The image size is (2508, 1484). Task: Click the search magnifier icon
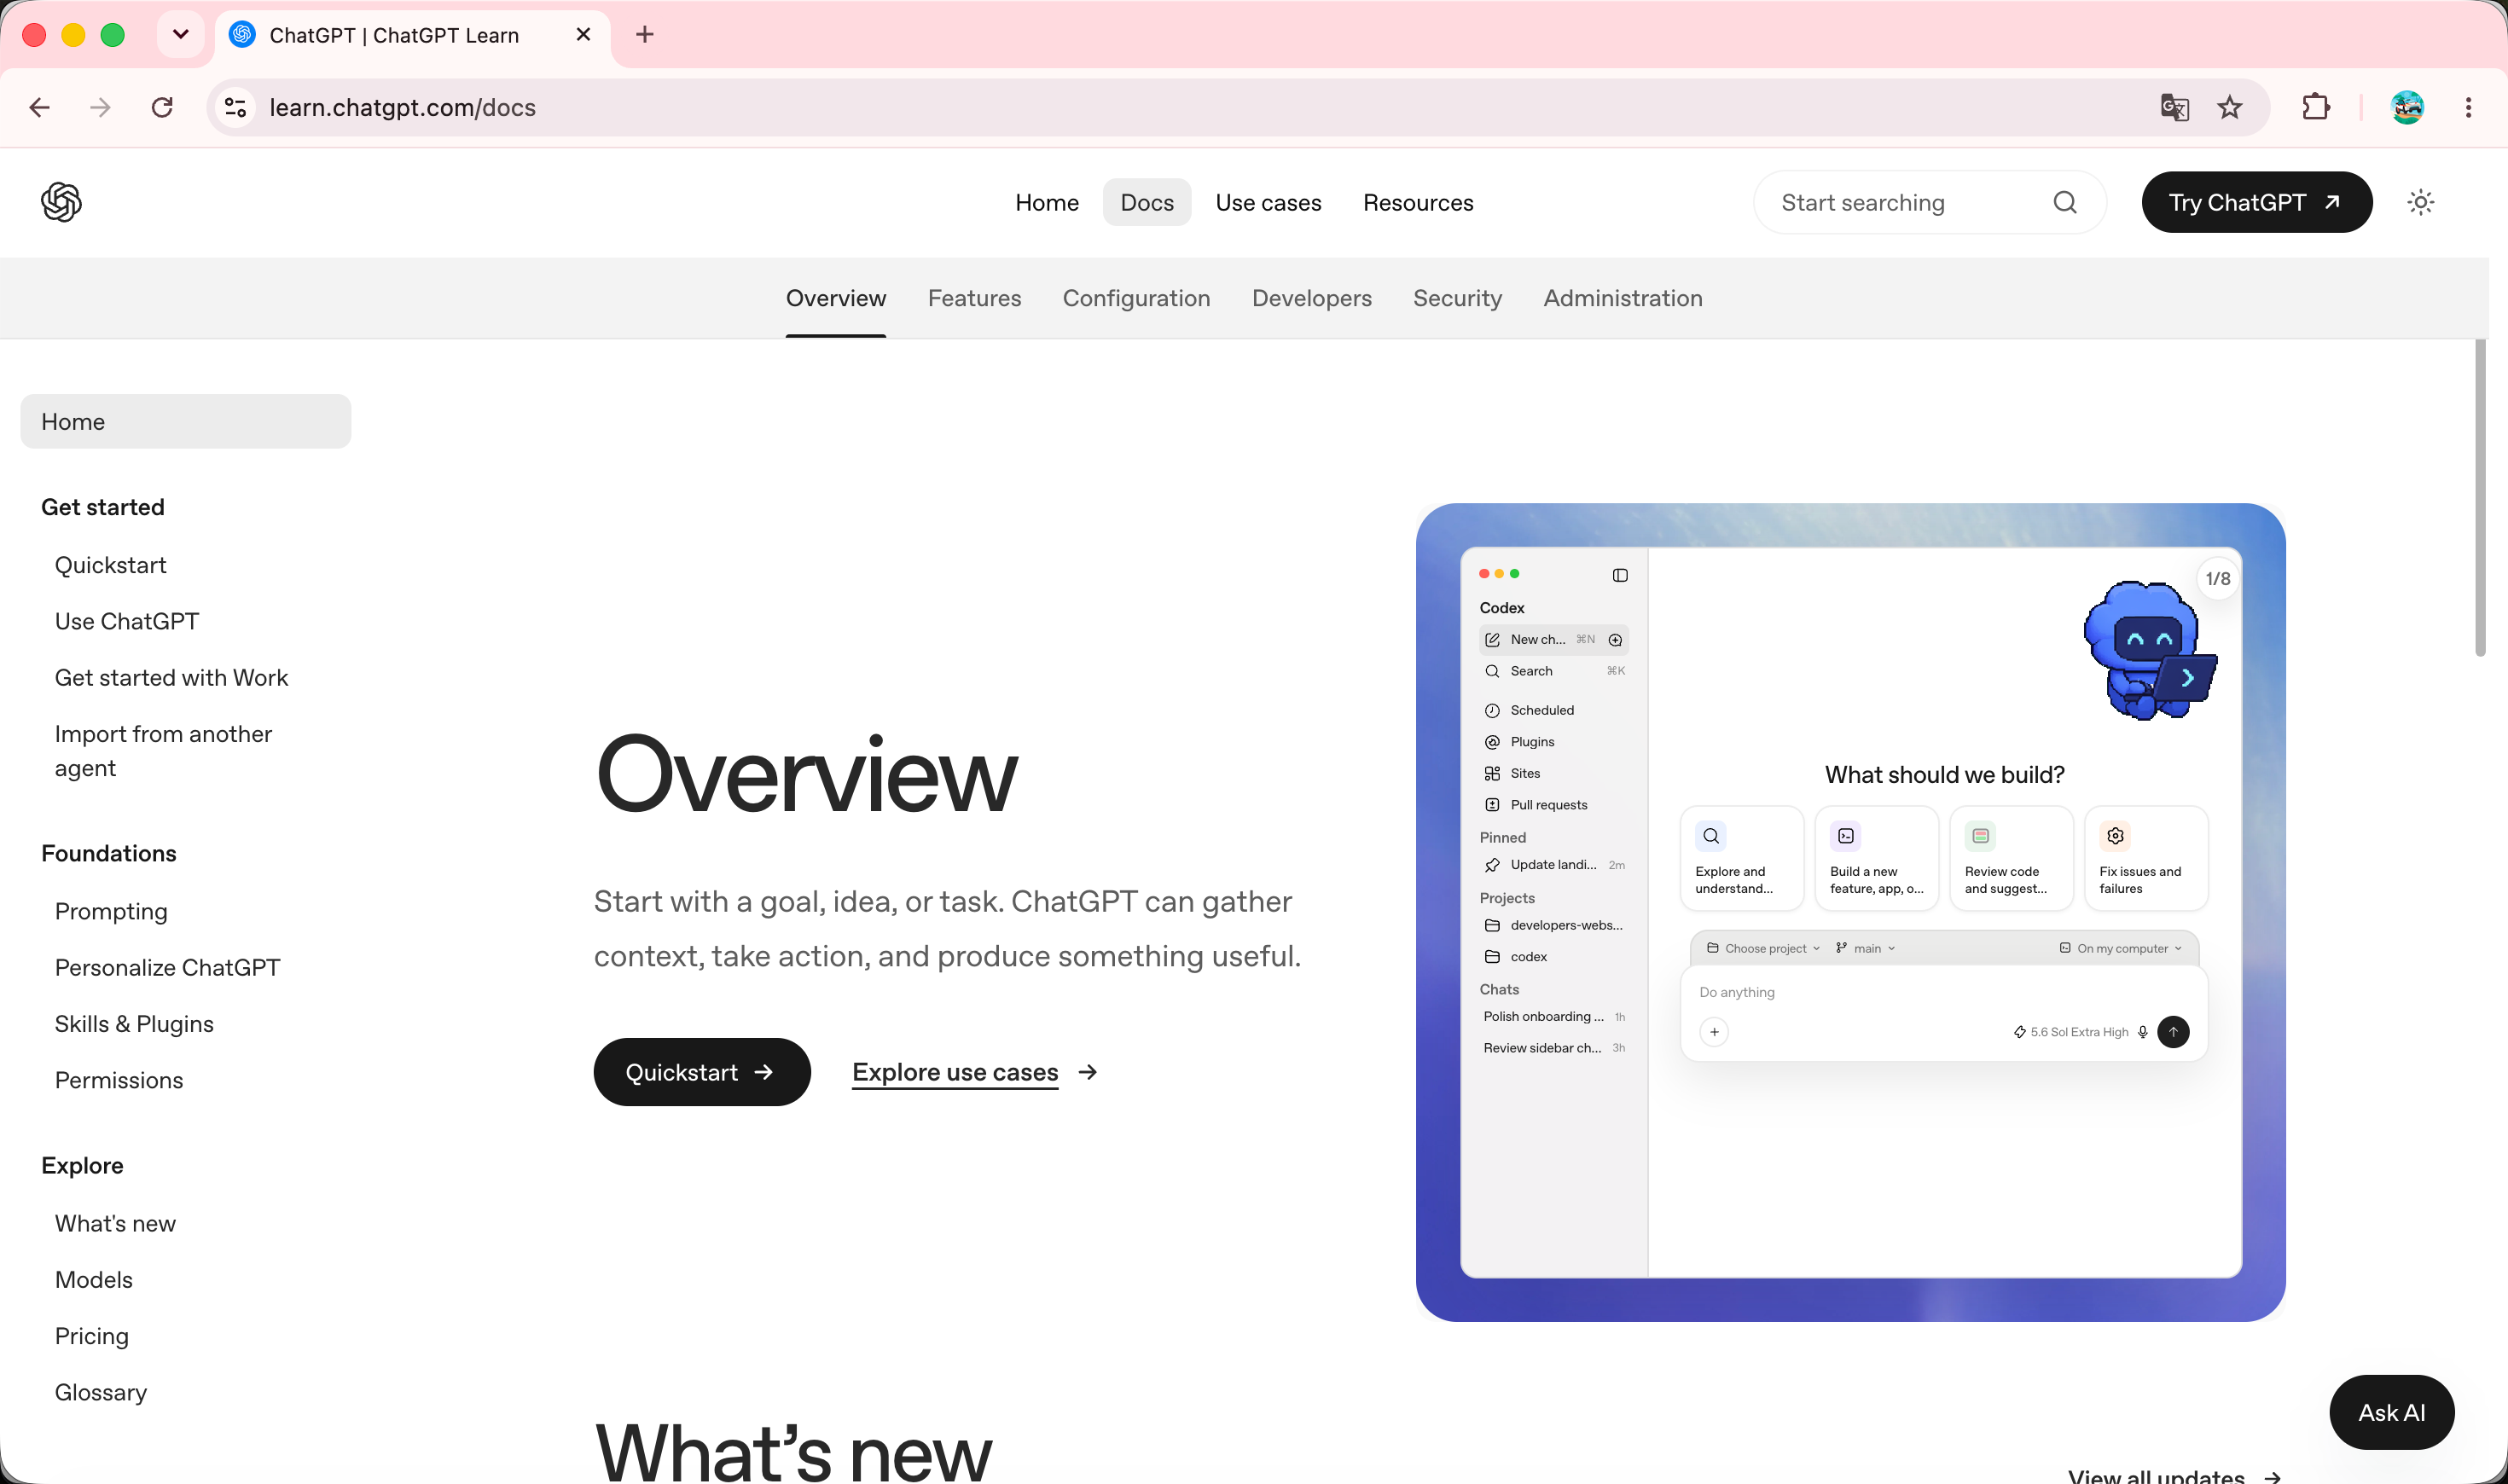click(x=2065, y=202)
